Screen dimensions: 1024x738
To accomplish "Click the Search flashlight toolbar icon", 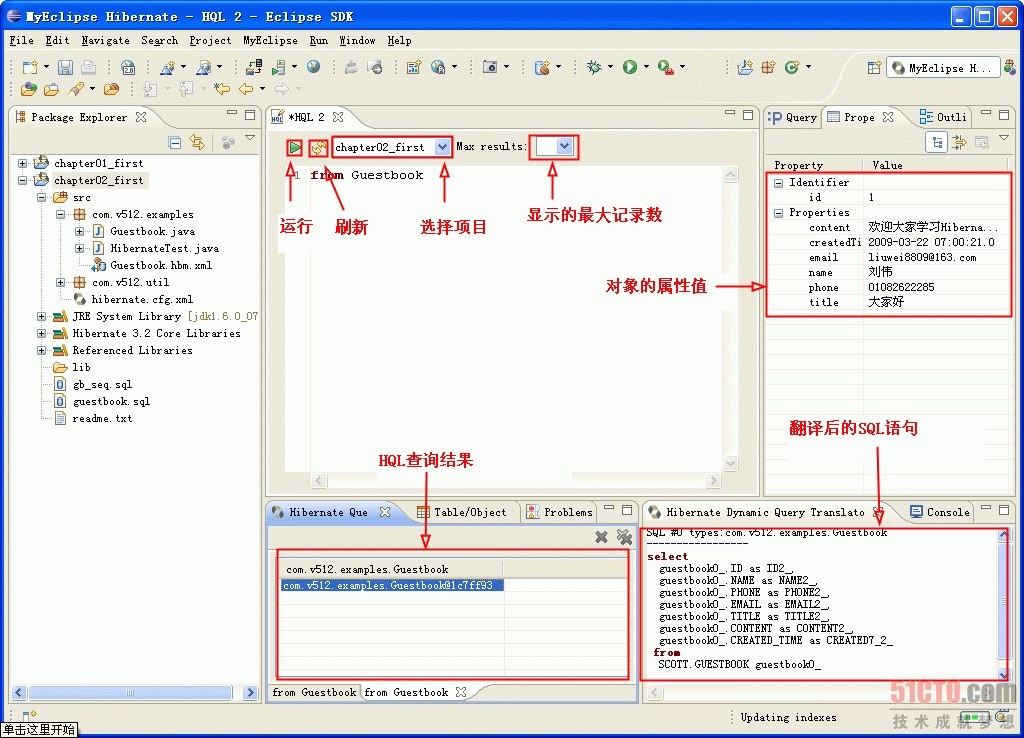I will click(x=77, y=88).
